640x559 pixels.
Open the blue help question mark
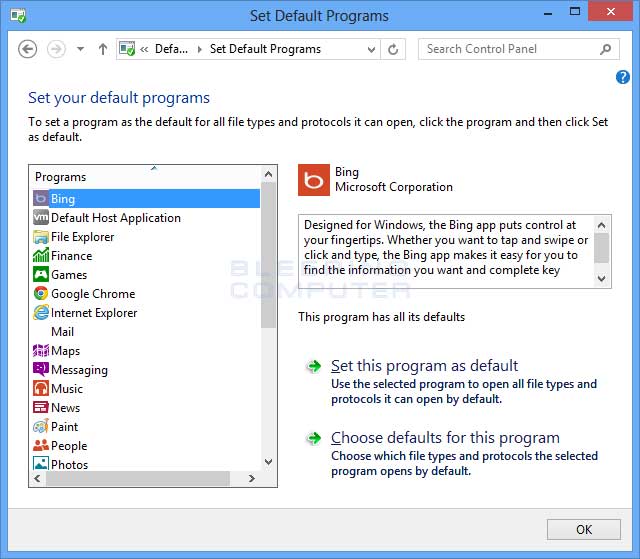pos(622,77)
